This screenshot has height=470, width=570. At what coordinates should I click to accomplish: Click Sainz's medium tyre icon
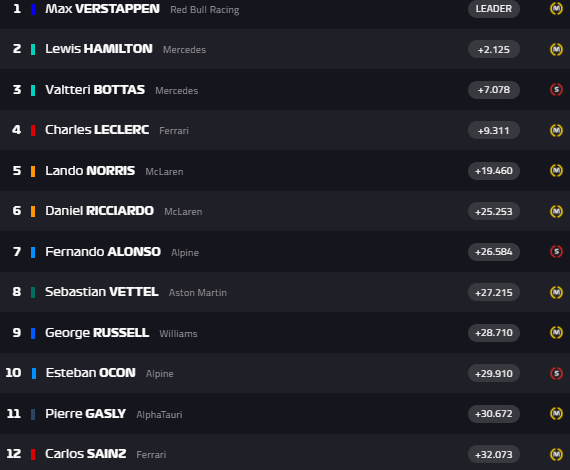coord(556,454)
